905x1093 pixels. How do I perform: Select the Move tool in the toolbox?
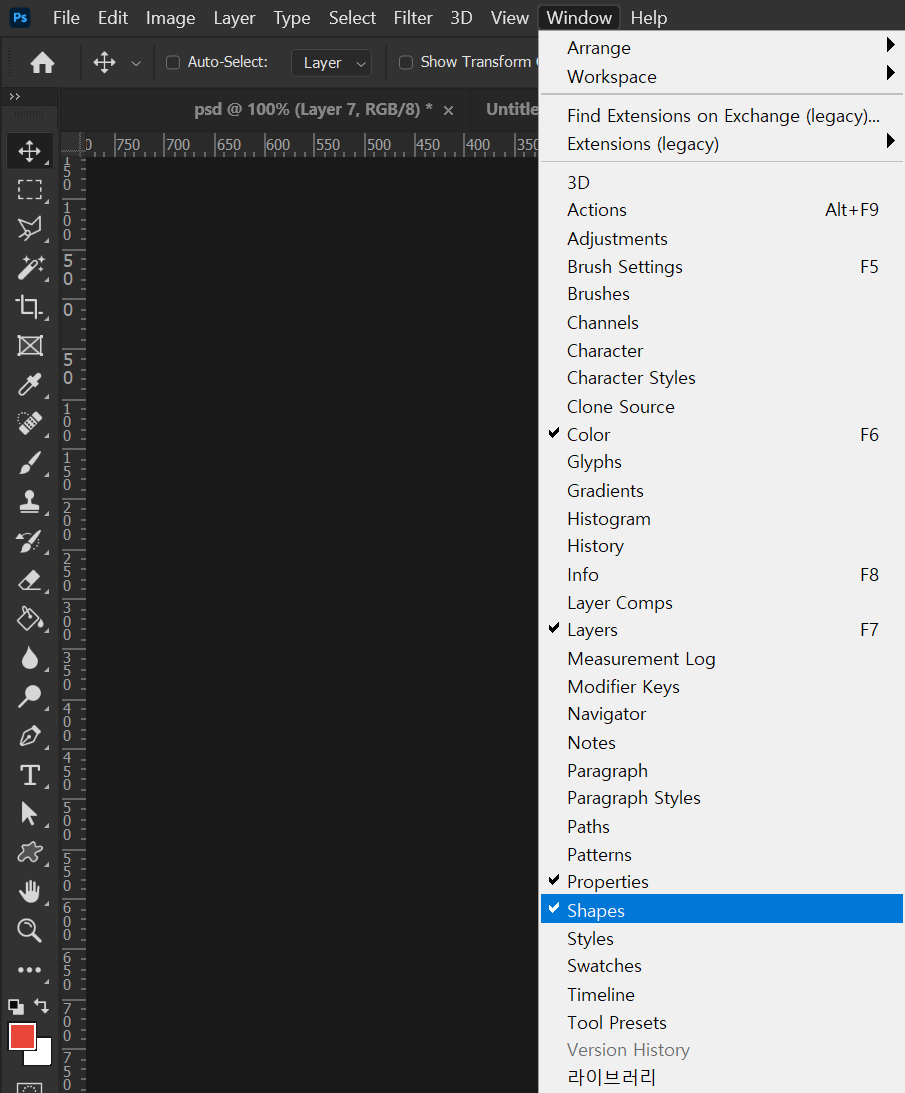coord(29,151)
